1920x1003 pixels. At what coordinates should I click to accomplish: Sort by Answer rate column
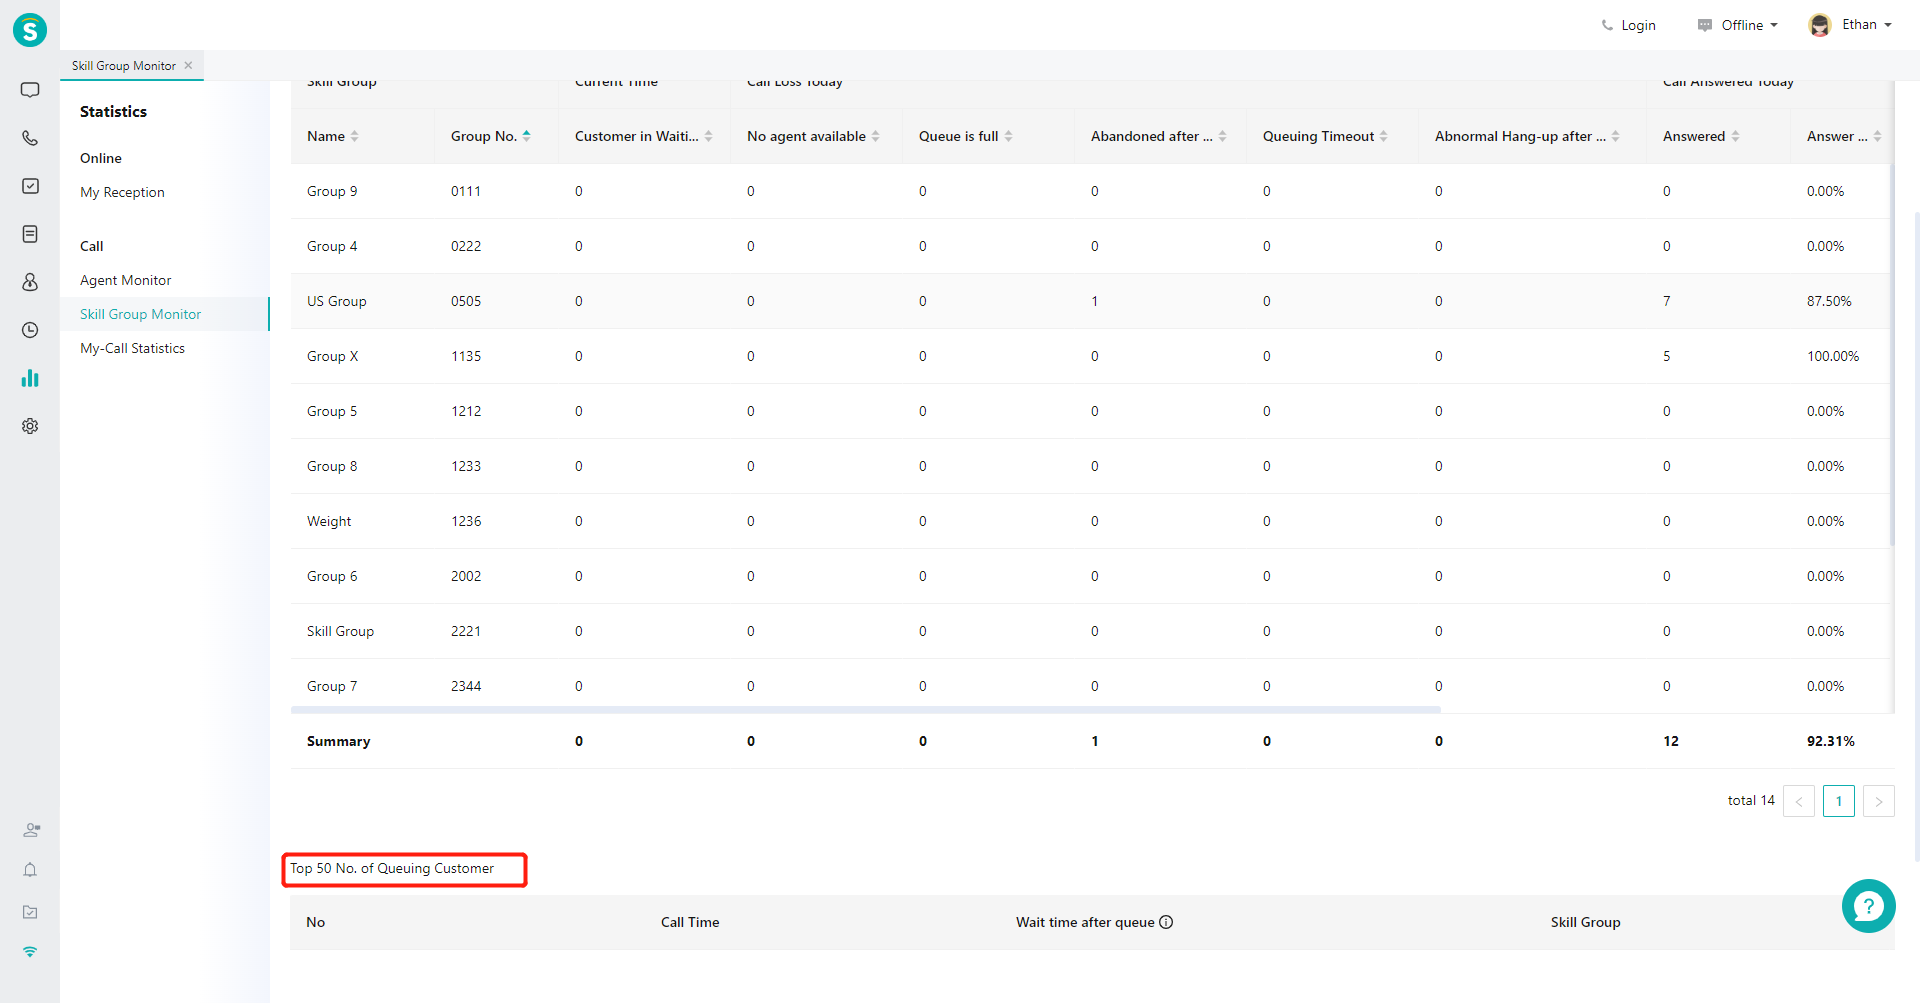1877,136
